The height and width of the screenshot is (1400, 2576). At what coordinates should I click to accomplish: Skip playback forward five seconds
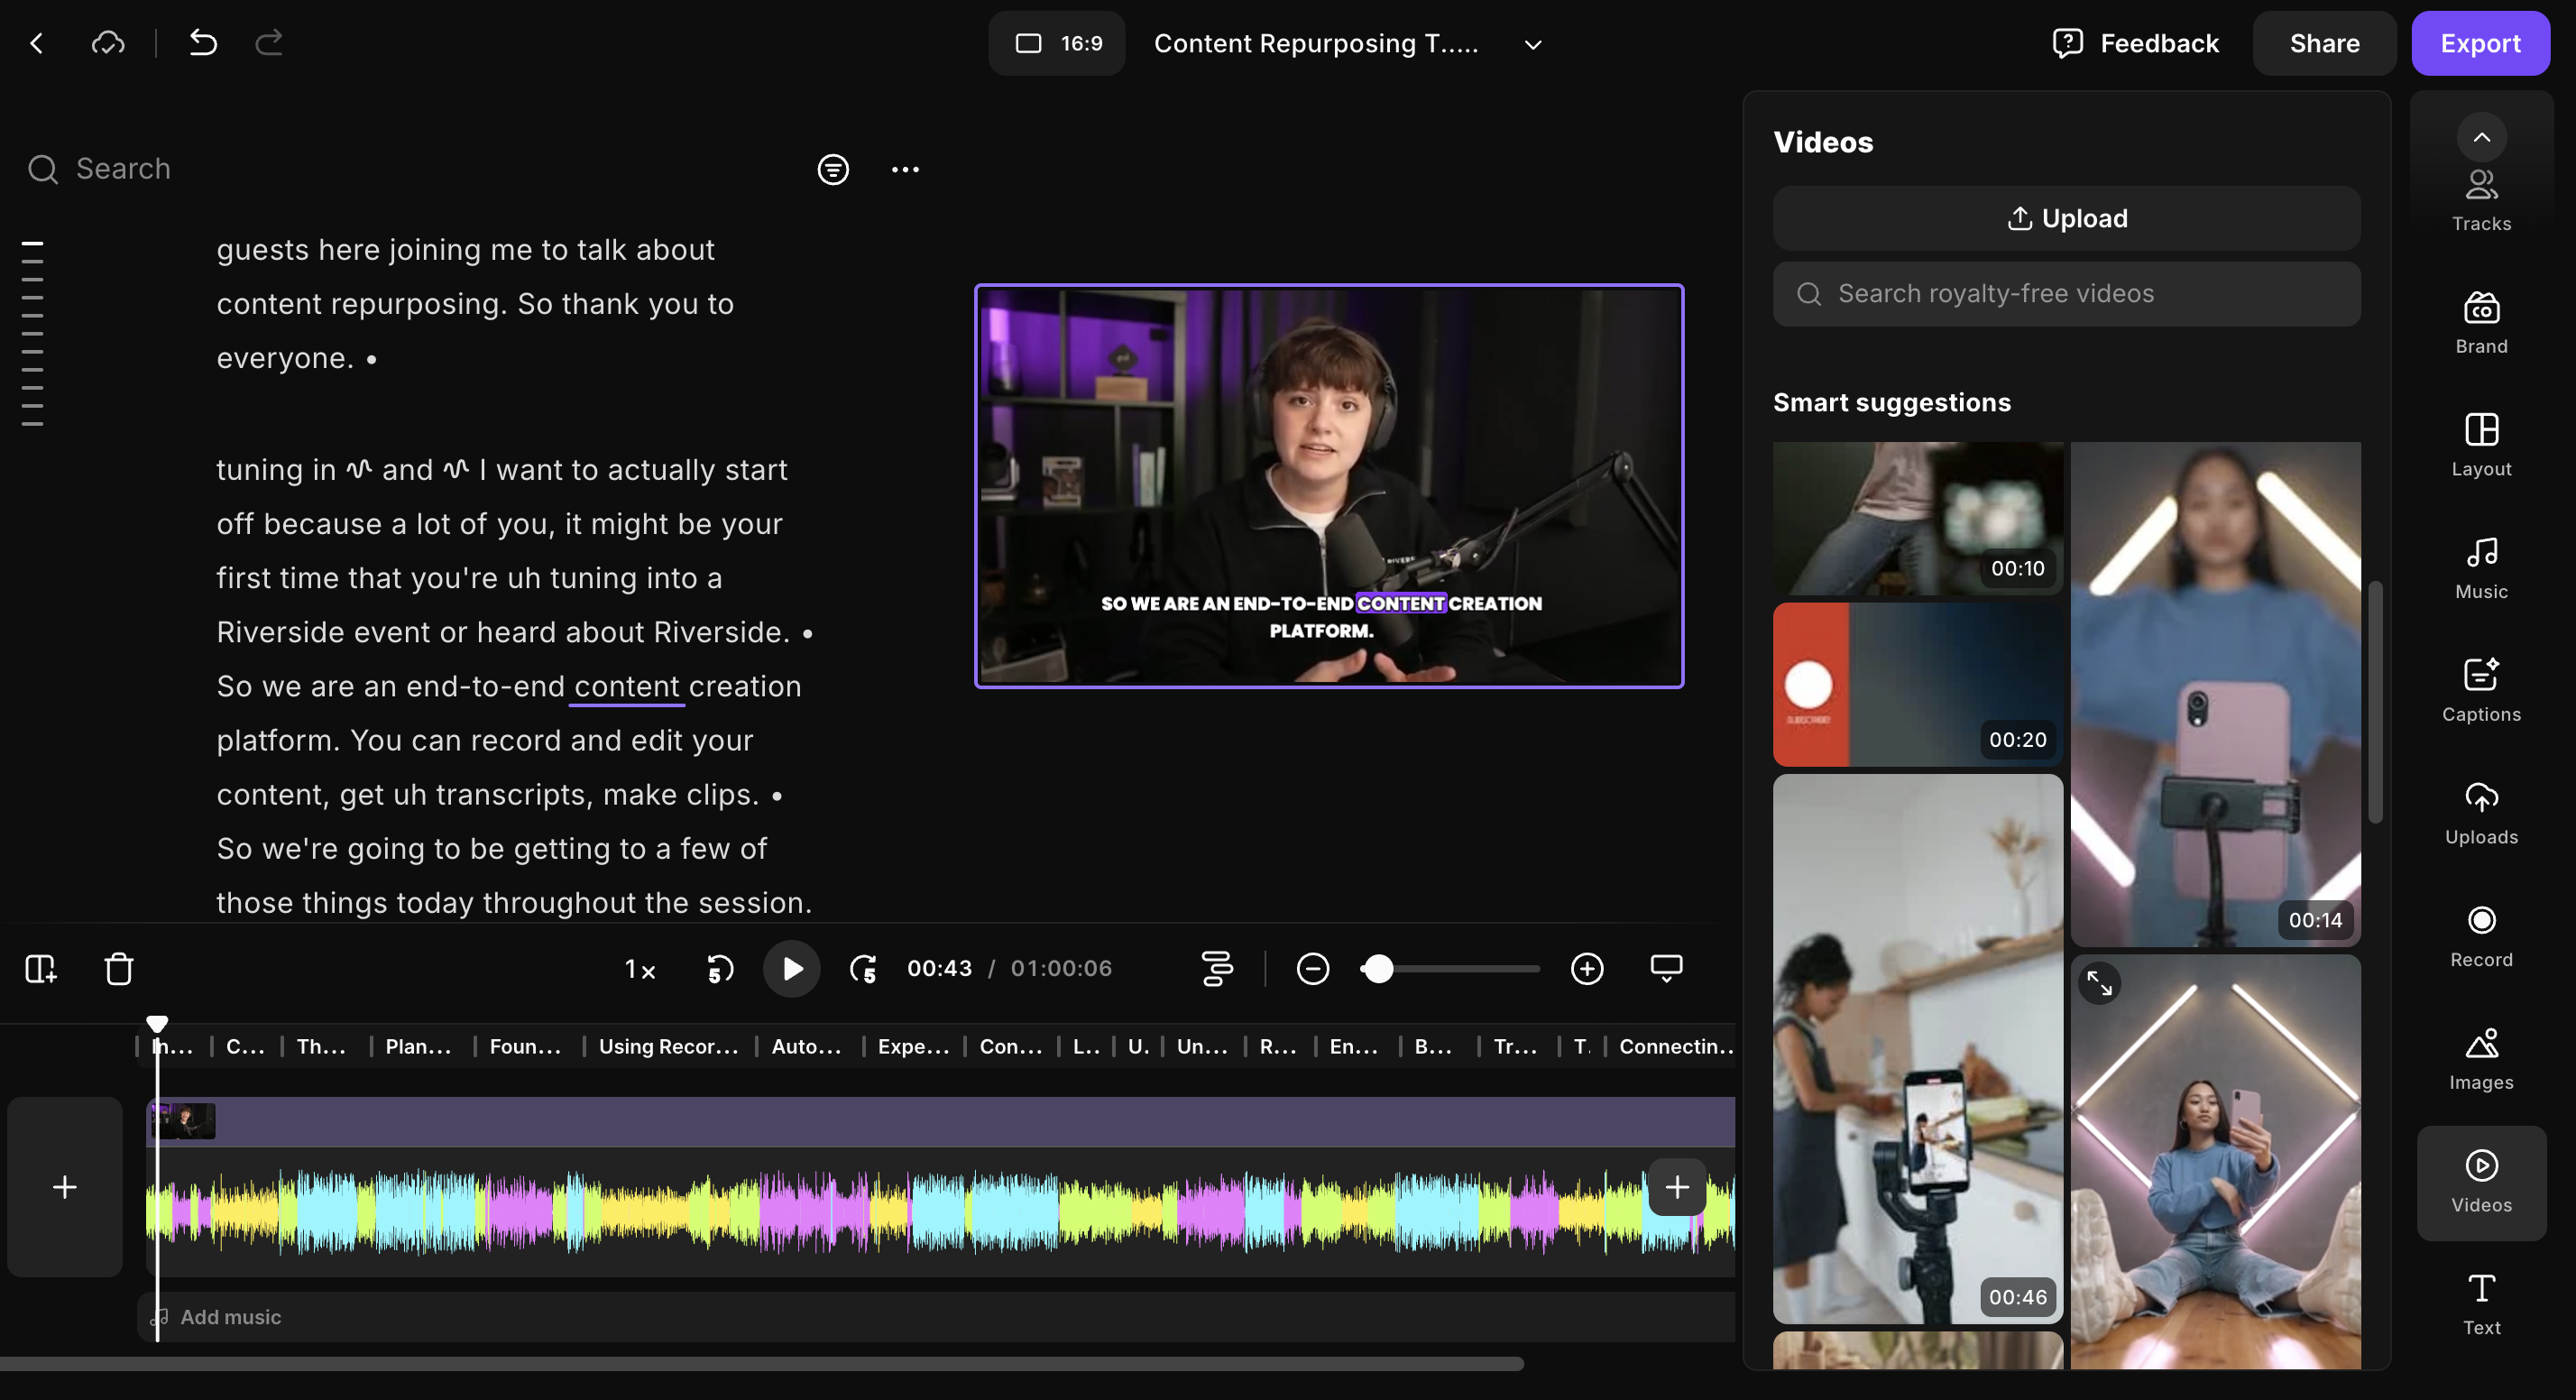(863, 968)
